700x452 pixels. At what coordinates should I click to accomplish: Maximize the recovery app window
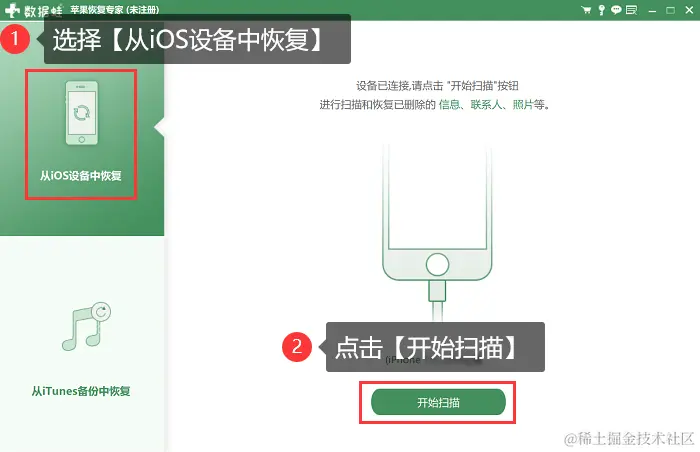[x=671, y=10]
